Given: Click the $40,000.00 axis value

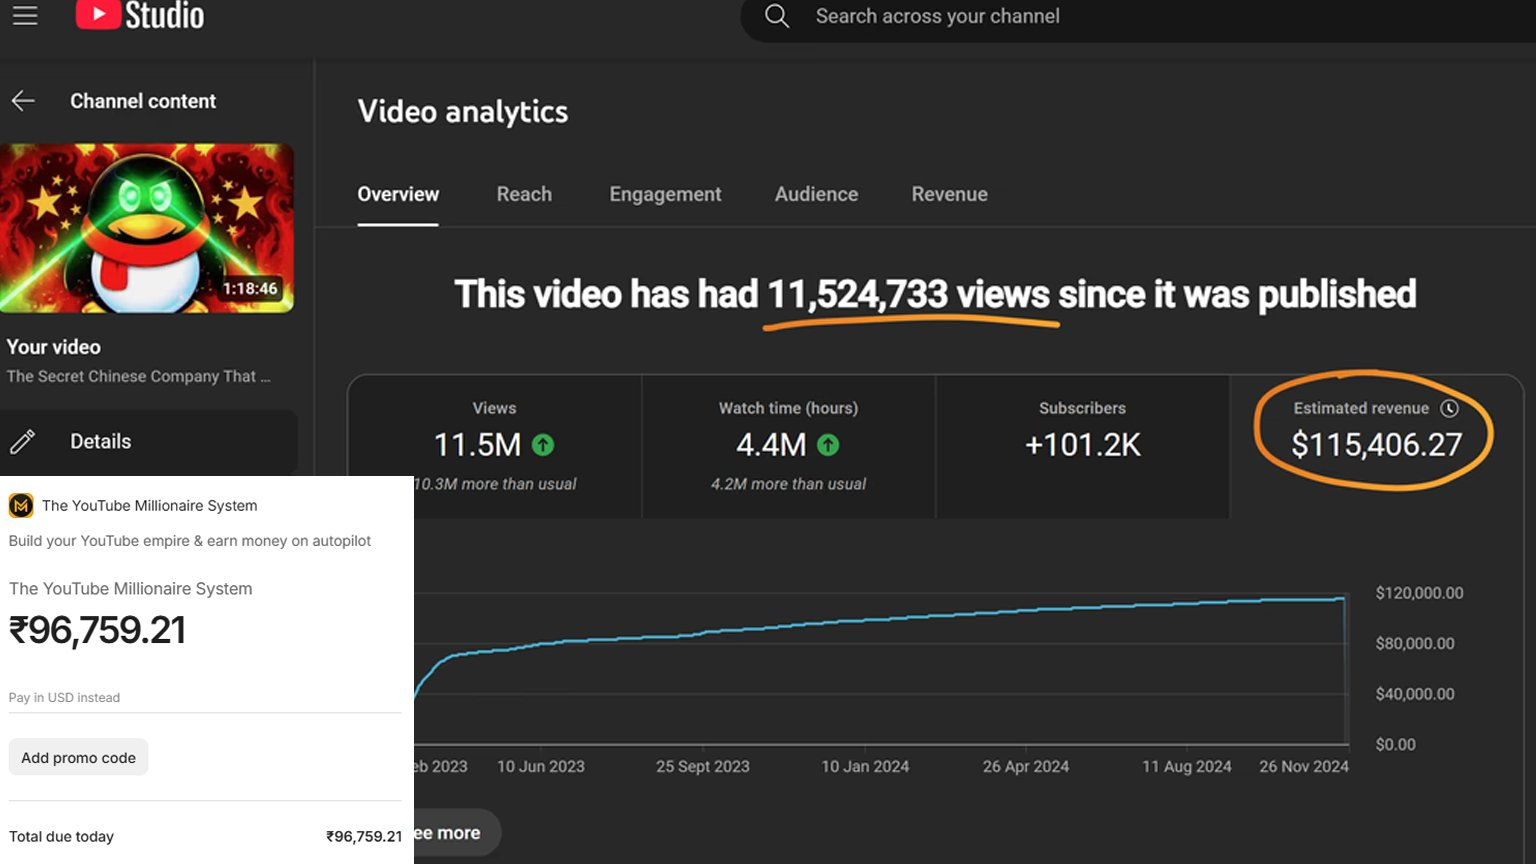Looking at the screenshot, I should click(x=1415, y=693).
